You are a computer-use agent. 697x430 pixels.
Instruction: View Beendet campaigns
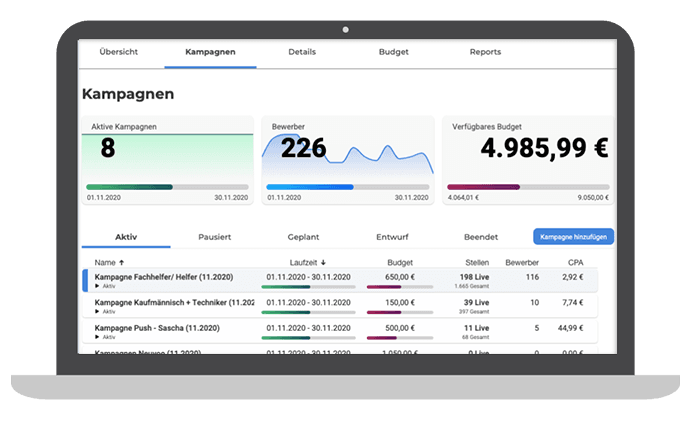tap(481, 237)
